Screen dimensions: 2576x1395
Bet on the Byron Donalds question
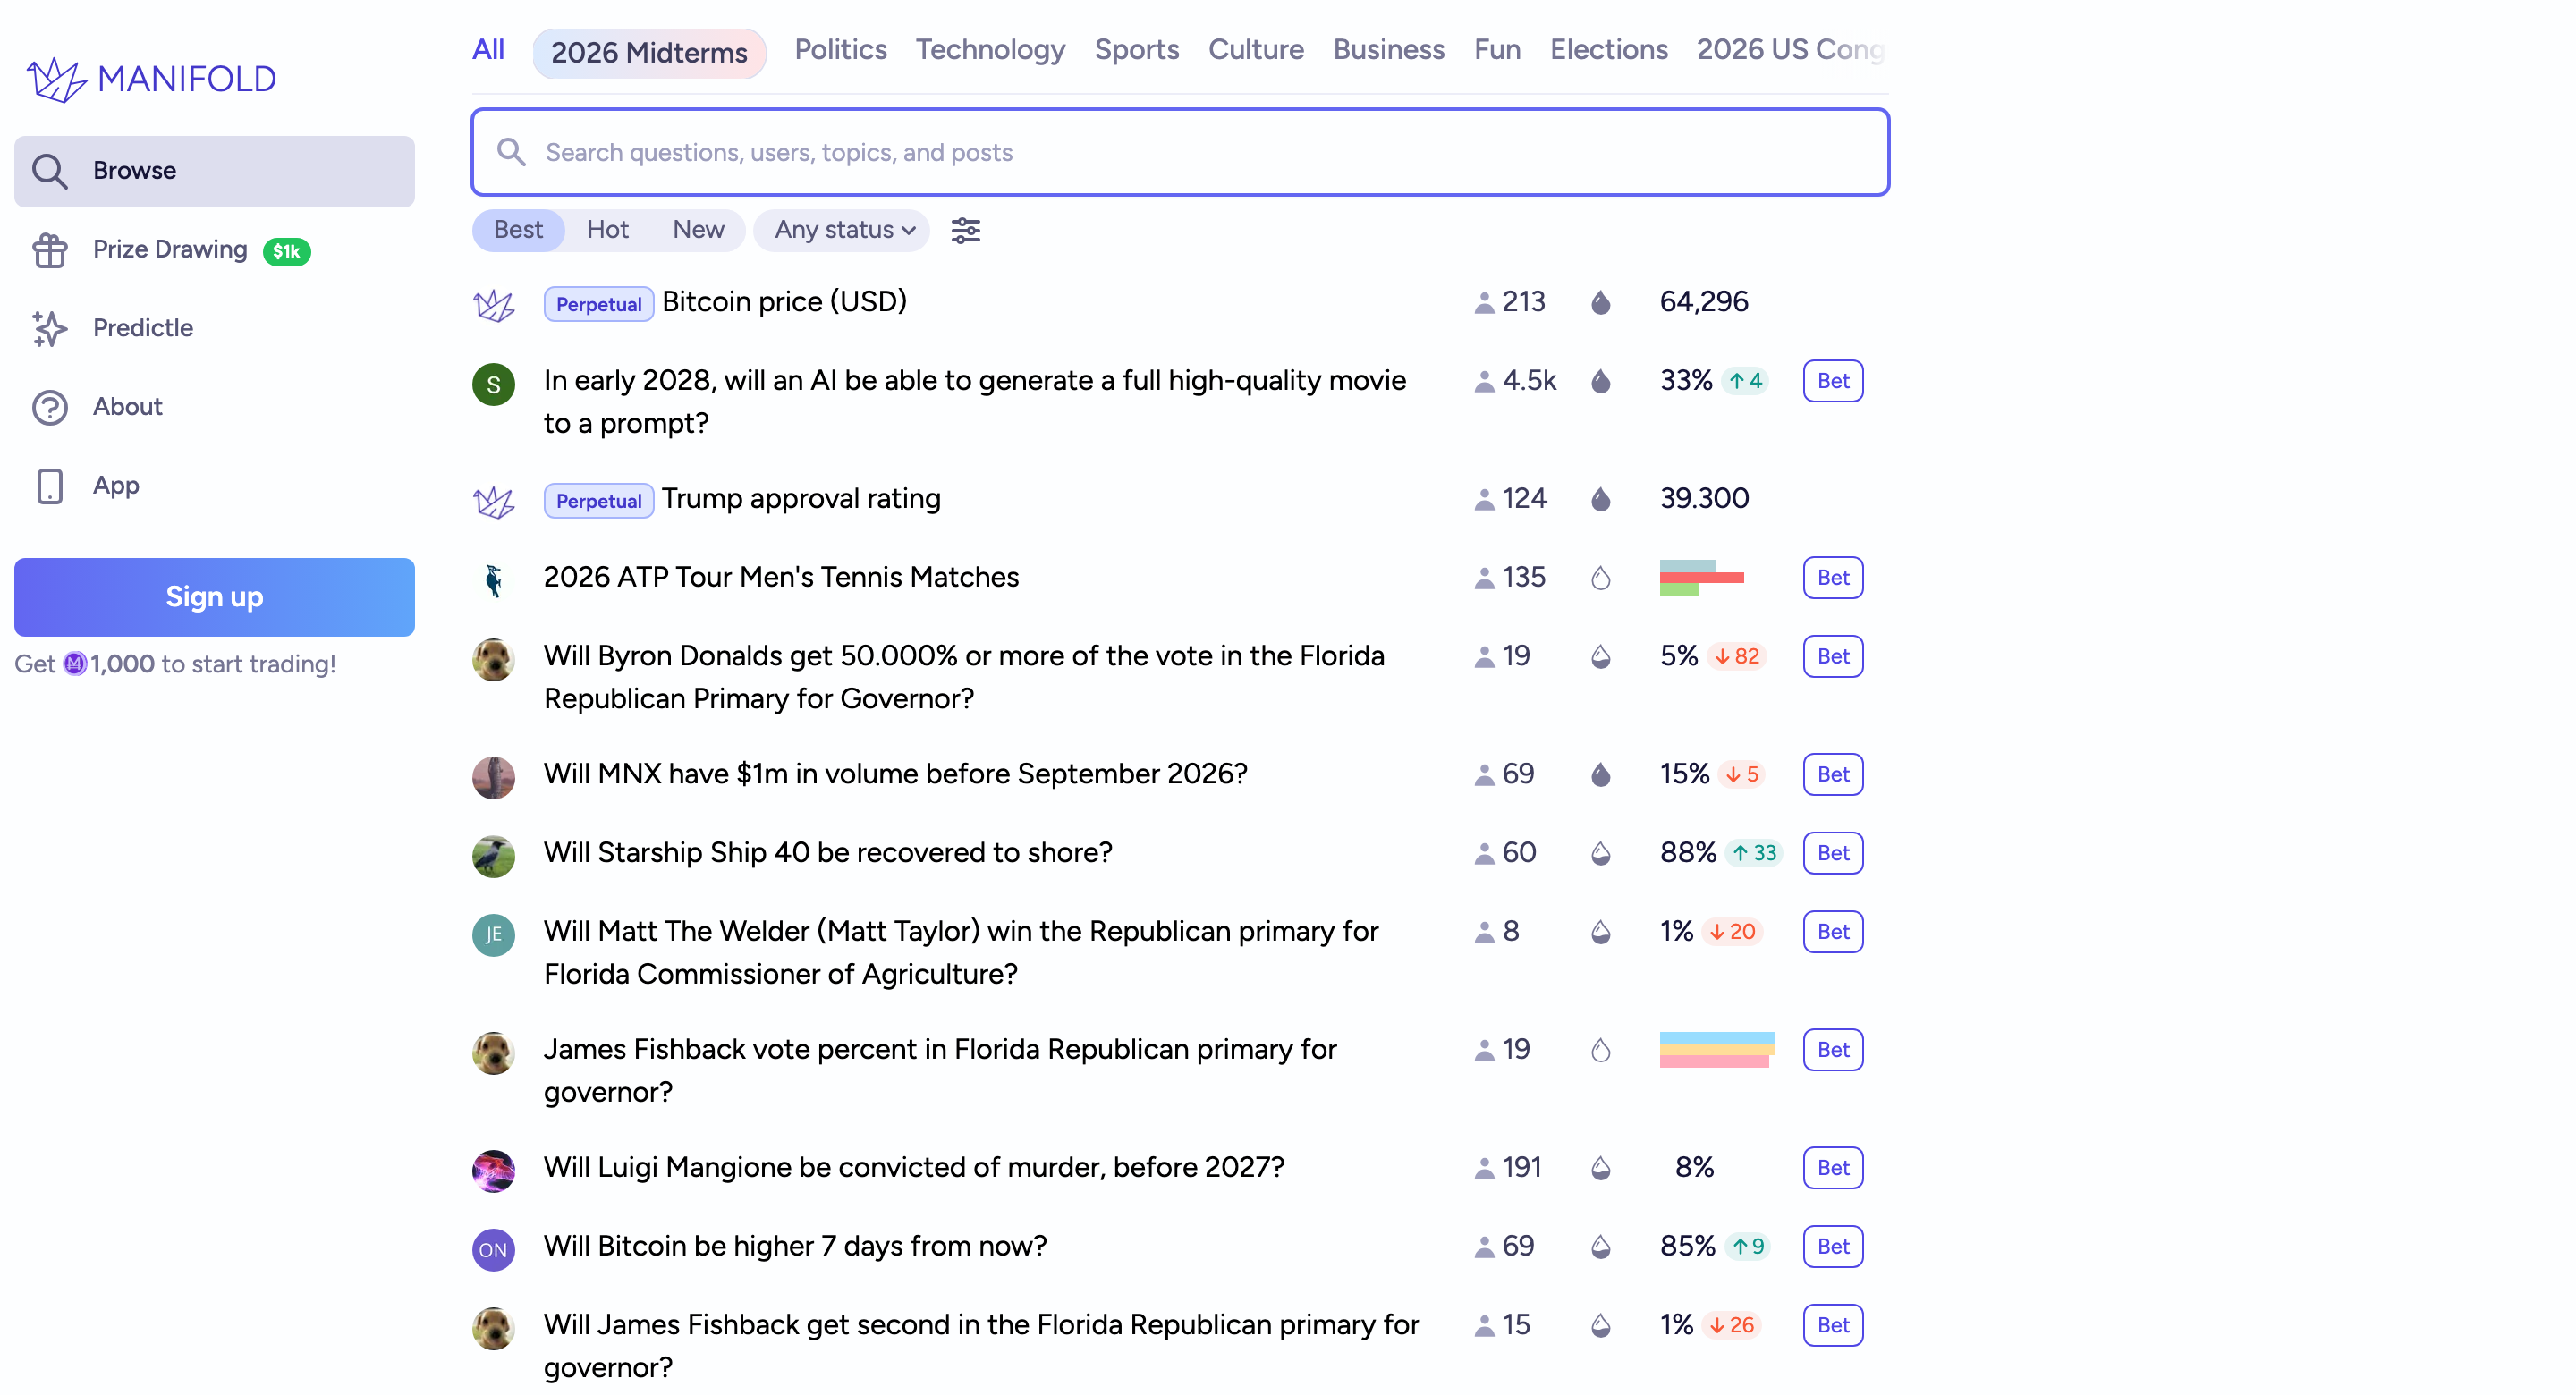coord(1833,656)
